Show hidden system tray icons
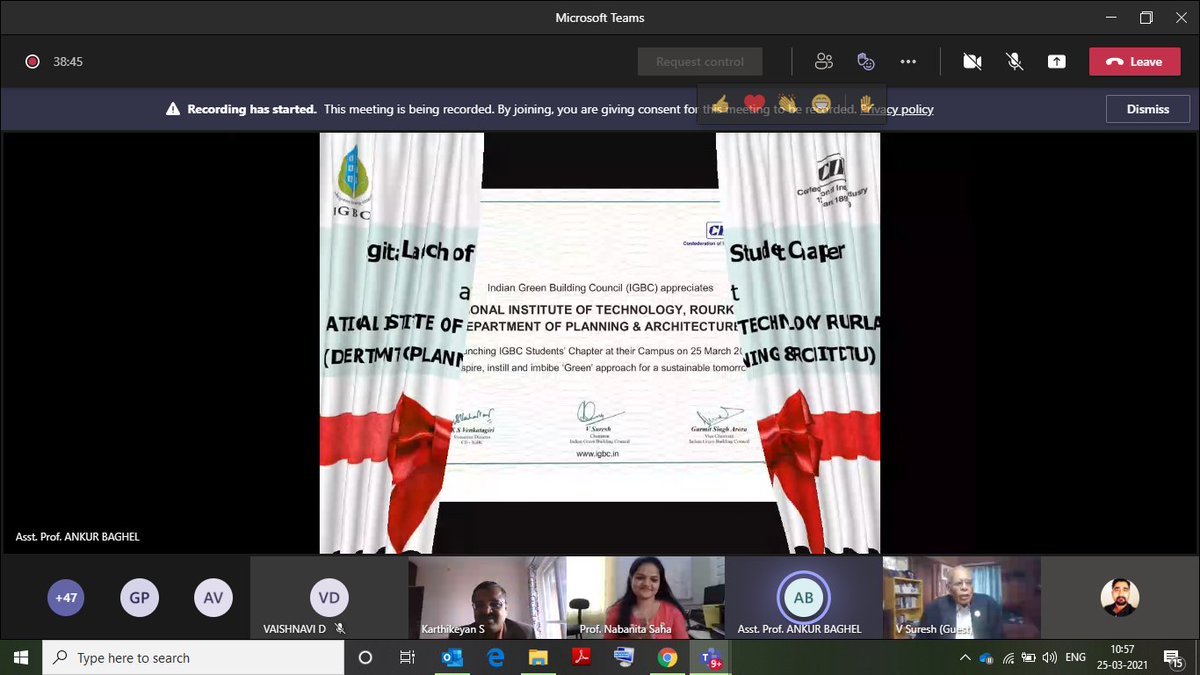The width and height of the screenshot is (1200, 675). [964, 658]
